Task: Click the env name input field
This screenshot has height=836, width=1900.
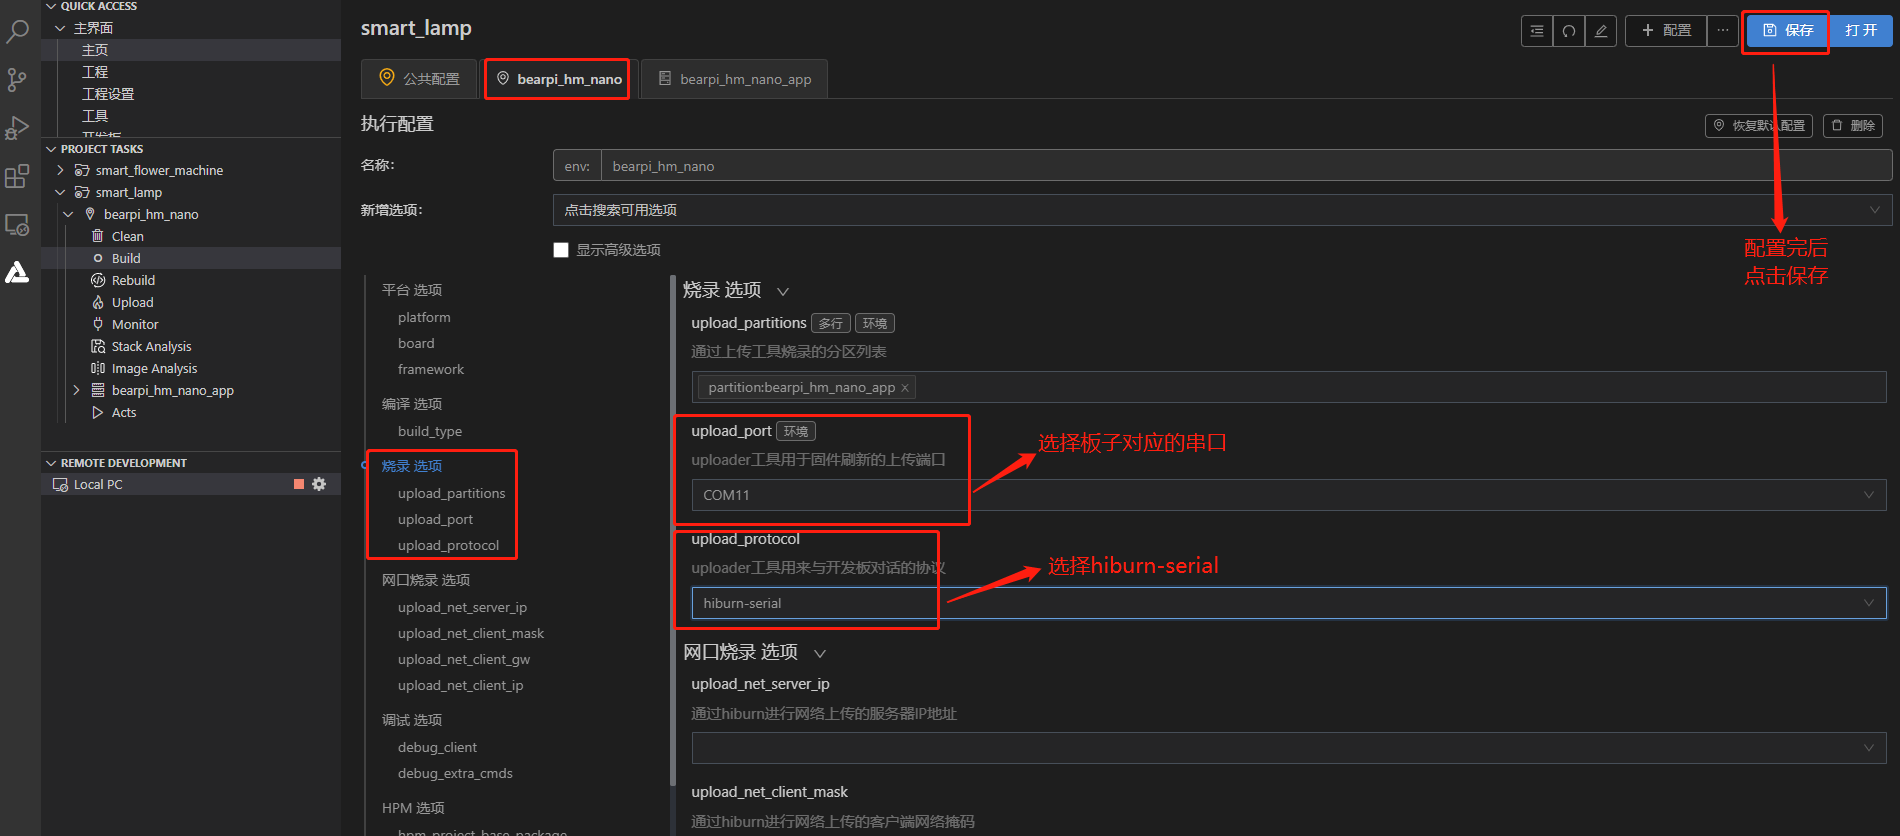Action: tap(1245, 166)
